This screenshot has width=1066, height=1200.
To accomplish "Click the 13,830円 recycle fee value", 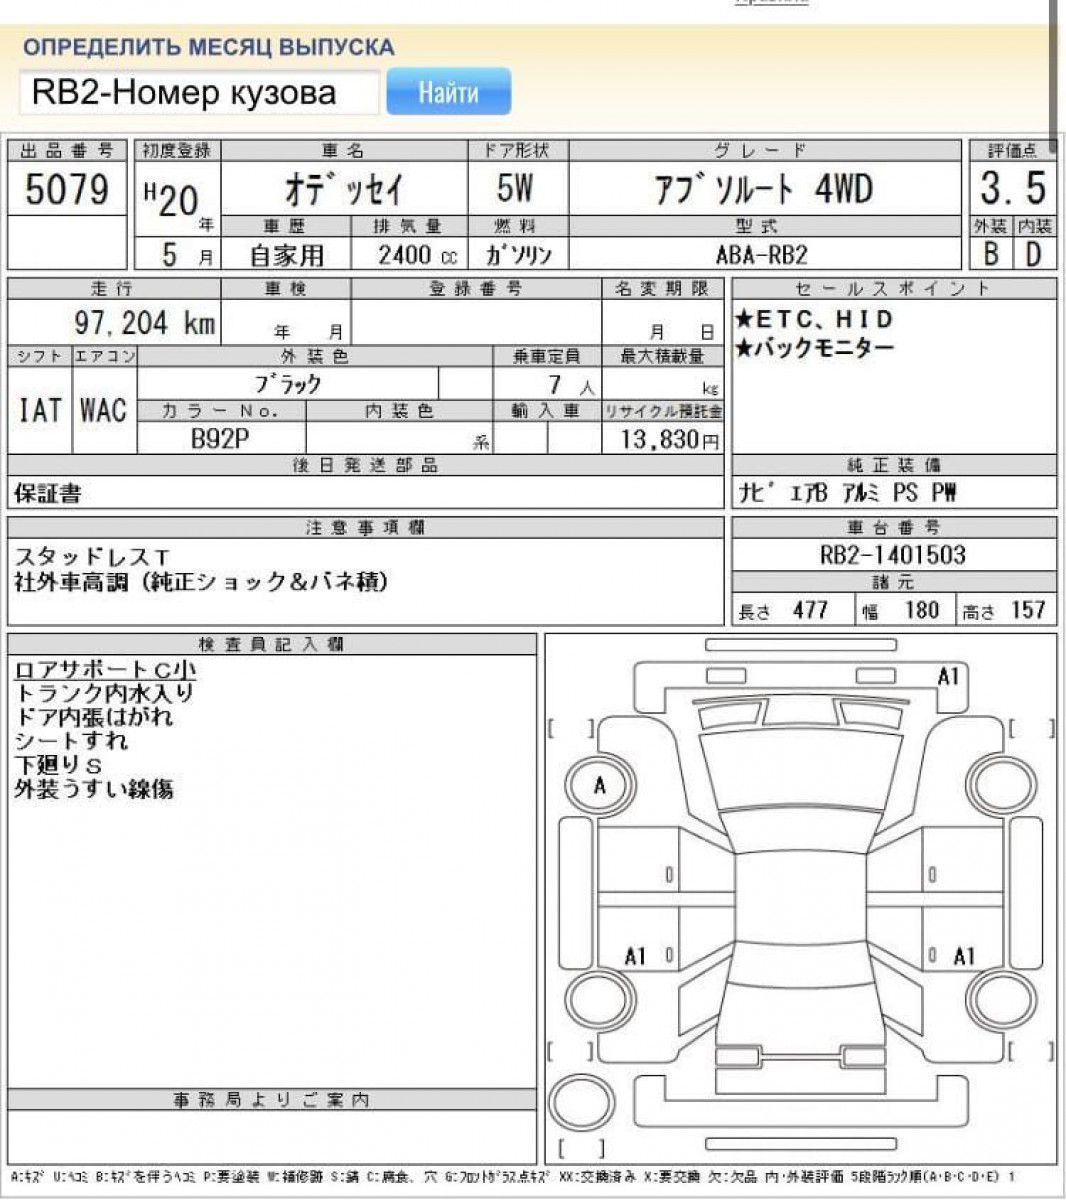I will [x=669, y=439].
